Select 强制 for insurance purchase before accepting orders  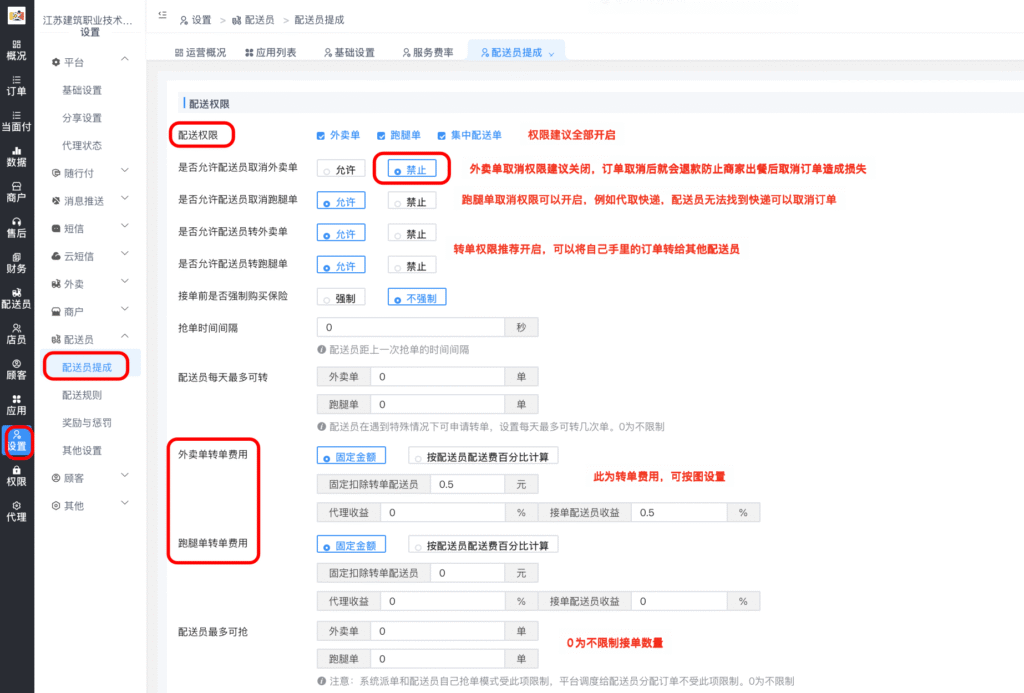[x=341, y=297]
